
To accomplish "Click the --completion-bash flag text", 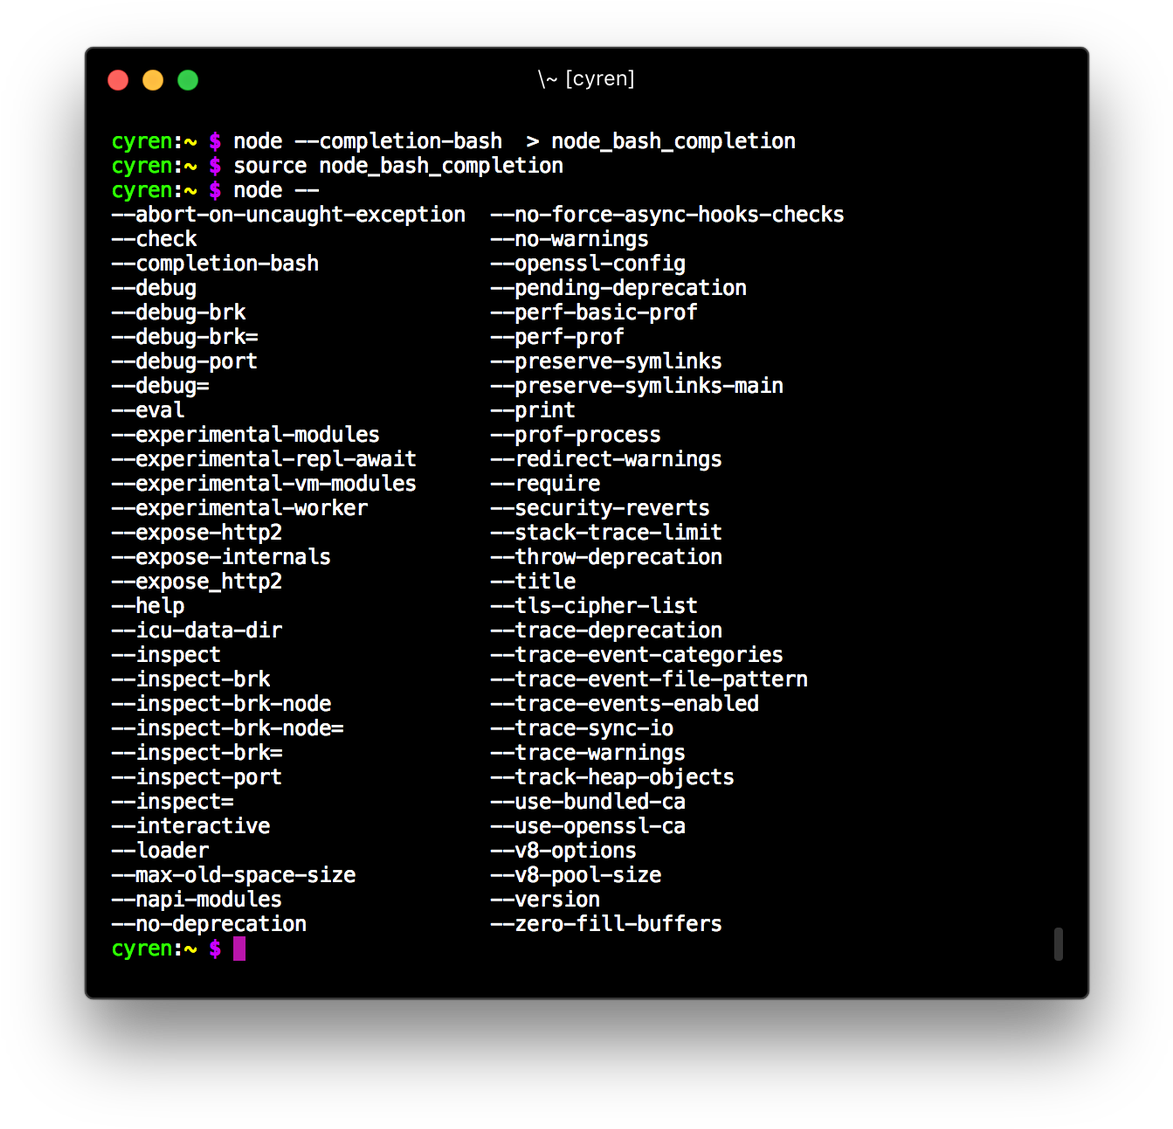I will [x=214, y=263].
